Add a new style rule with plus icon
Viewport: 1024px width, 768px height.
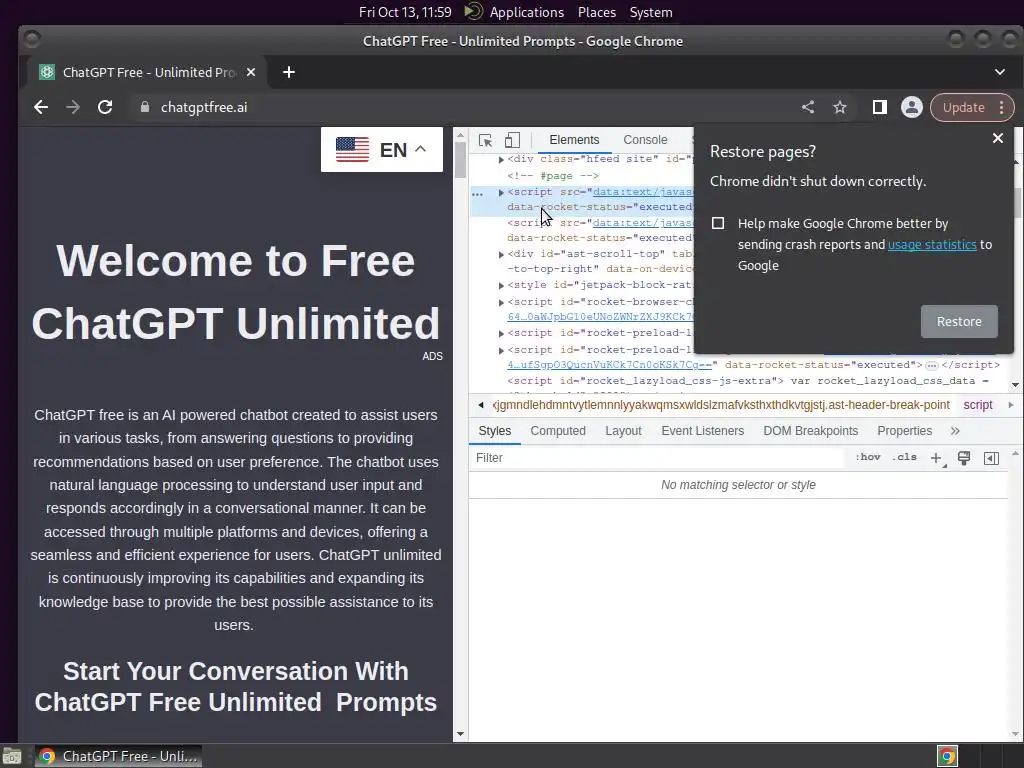tap(936, 458)
